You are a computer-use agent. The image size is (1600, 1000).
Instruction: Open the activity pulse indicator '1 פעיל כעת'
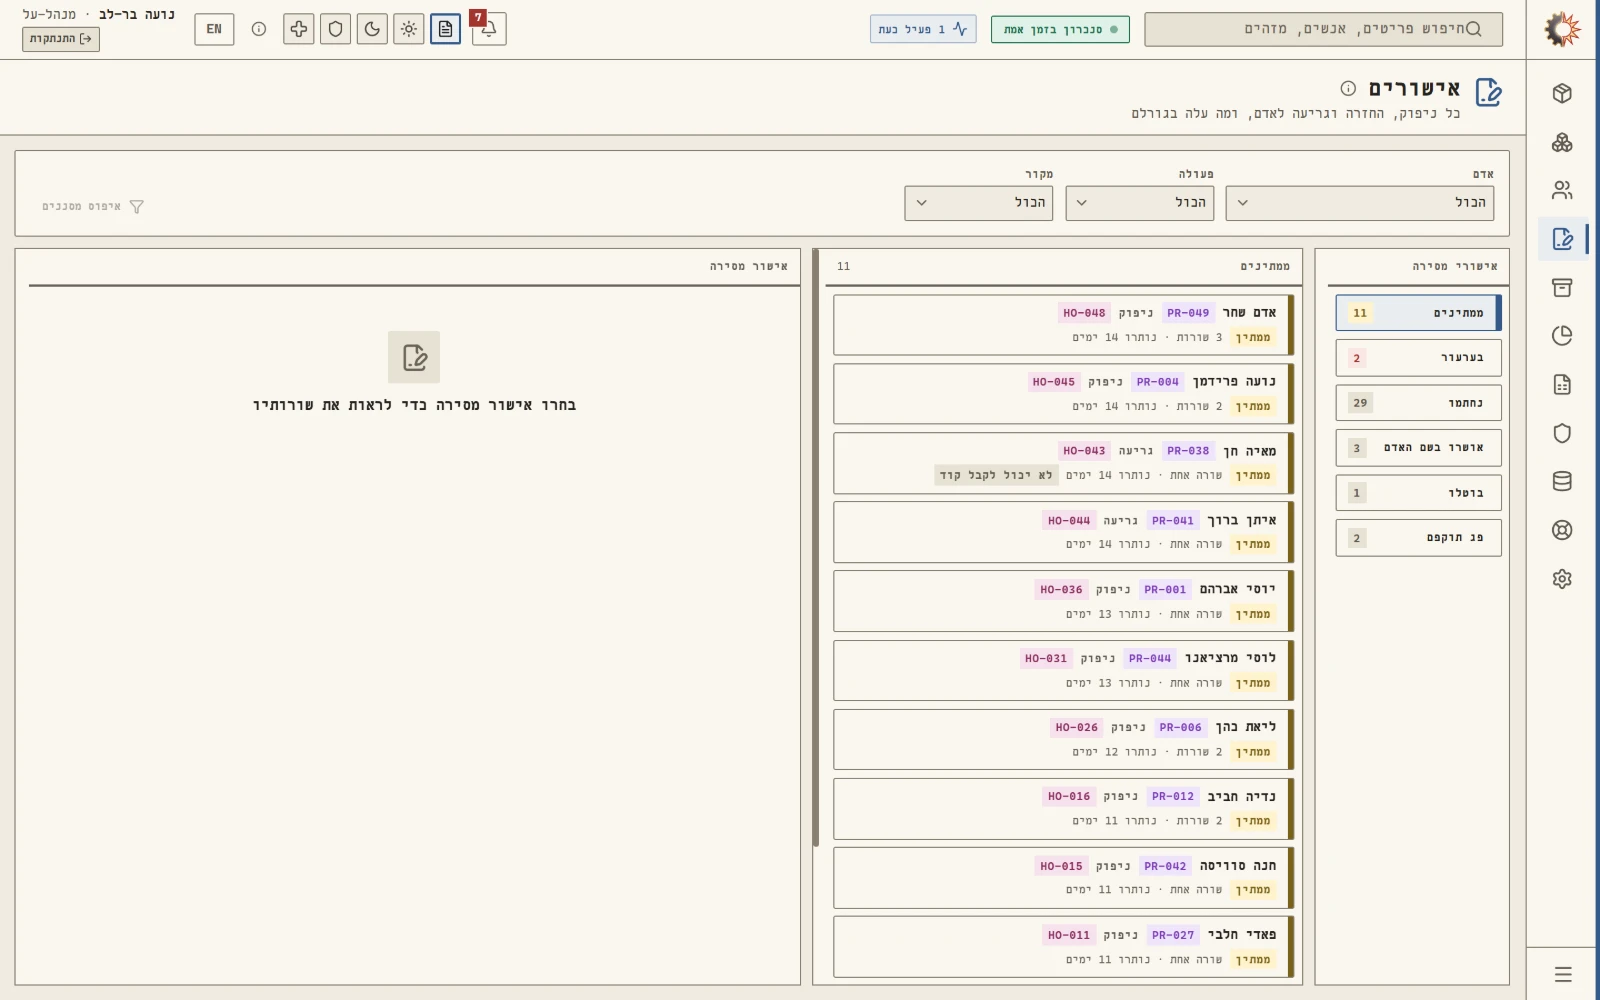click(x=923, y=29)
